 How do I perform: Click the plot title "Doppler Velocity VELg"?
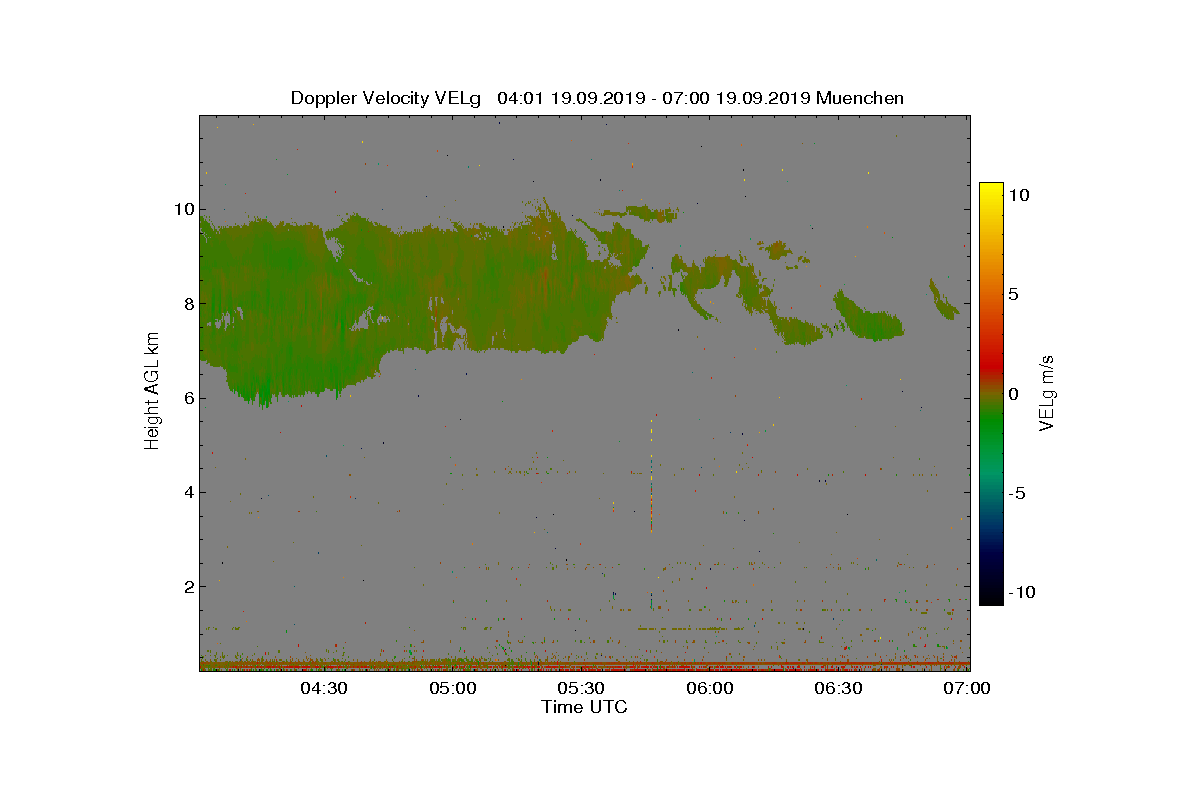coord(386,98)
